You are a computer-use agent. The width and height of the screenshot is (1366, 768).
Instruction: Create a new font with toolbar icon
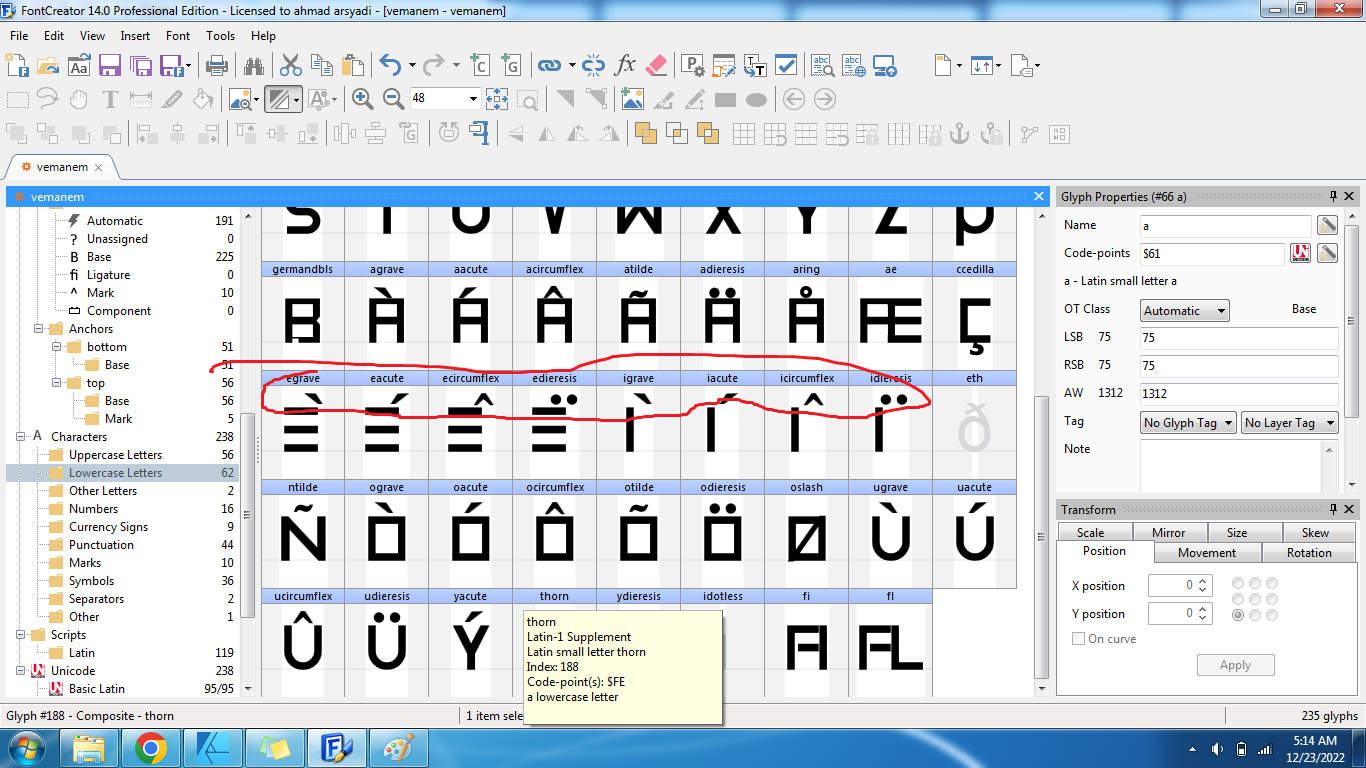tap(17, 66)
